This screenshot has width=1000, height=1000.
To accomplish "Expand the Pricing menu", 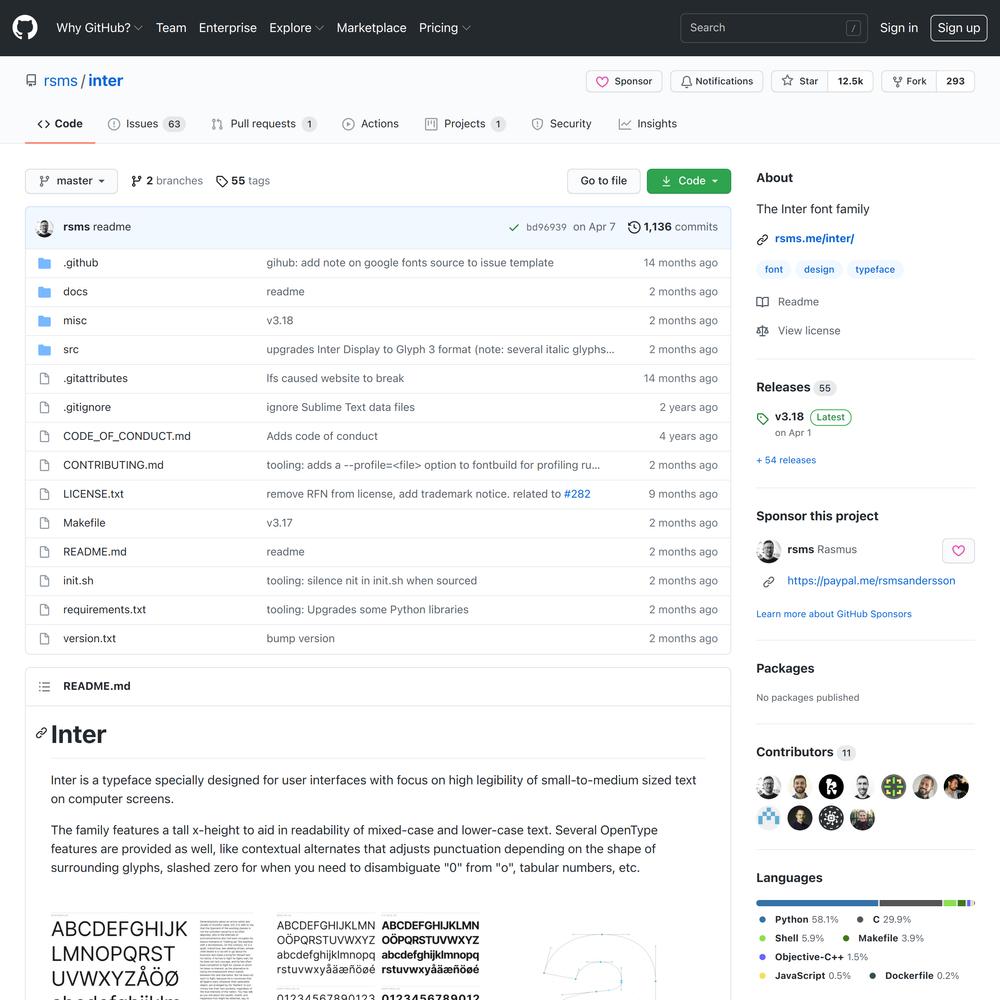I will 445,28.
